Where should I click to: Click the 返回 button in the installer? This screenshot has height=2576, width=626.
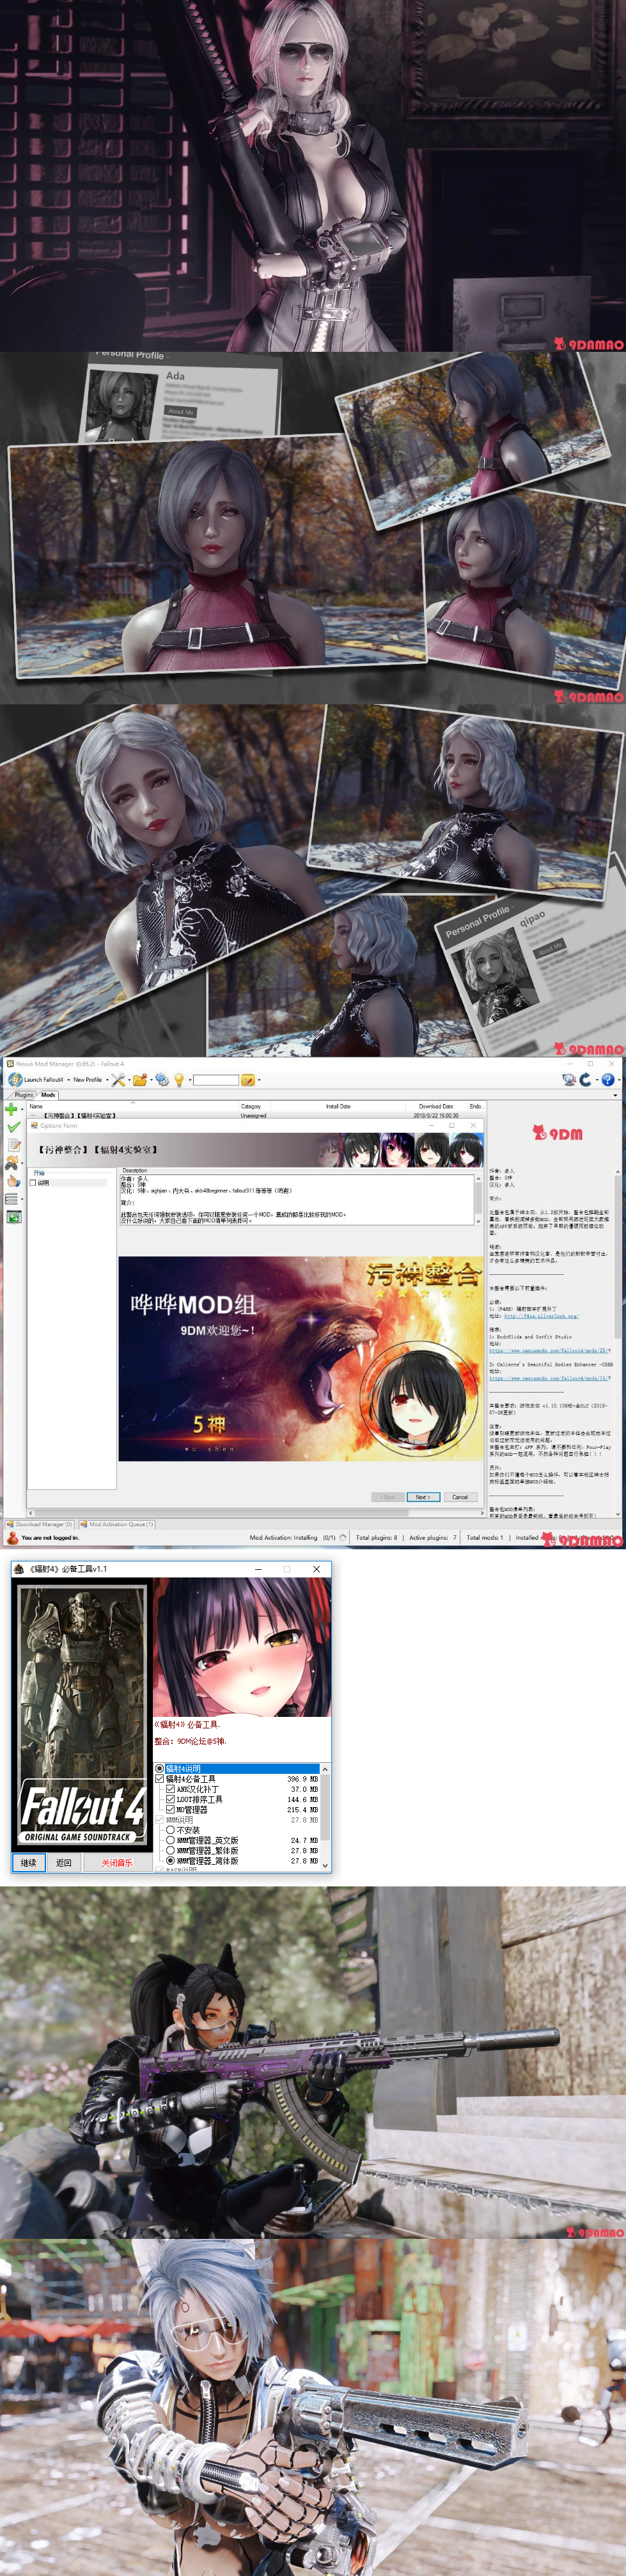[x=64, y=1863]
